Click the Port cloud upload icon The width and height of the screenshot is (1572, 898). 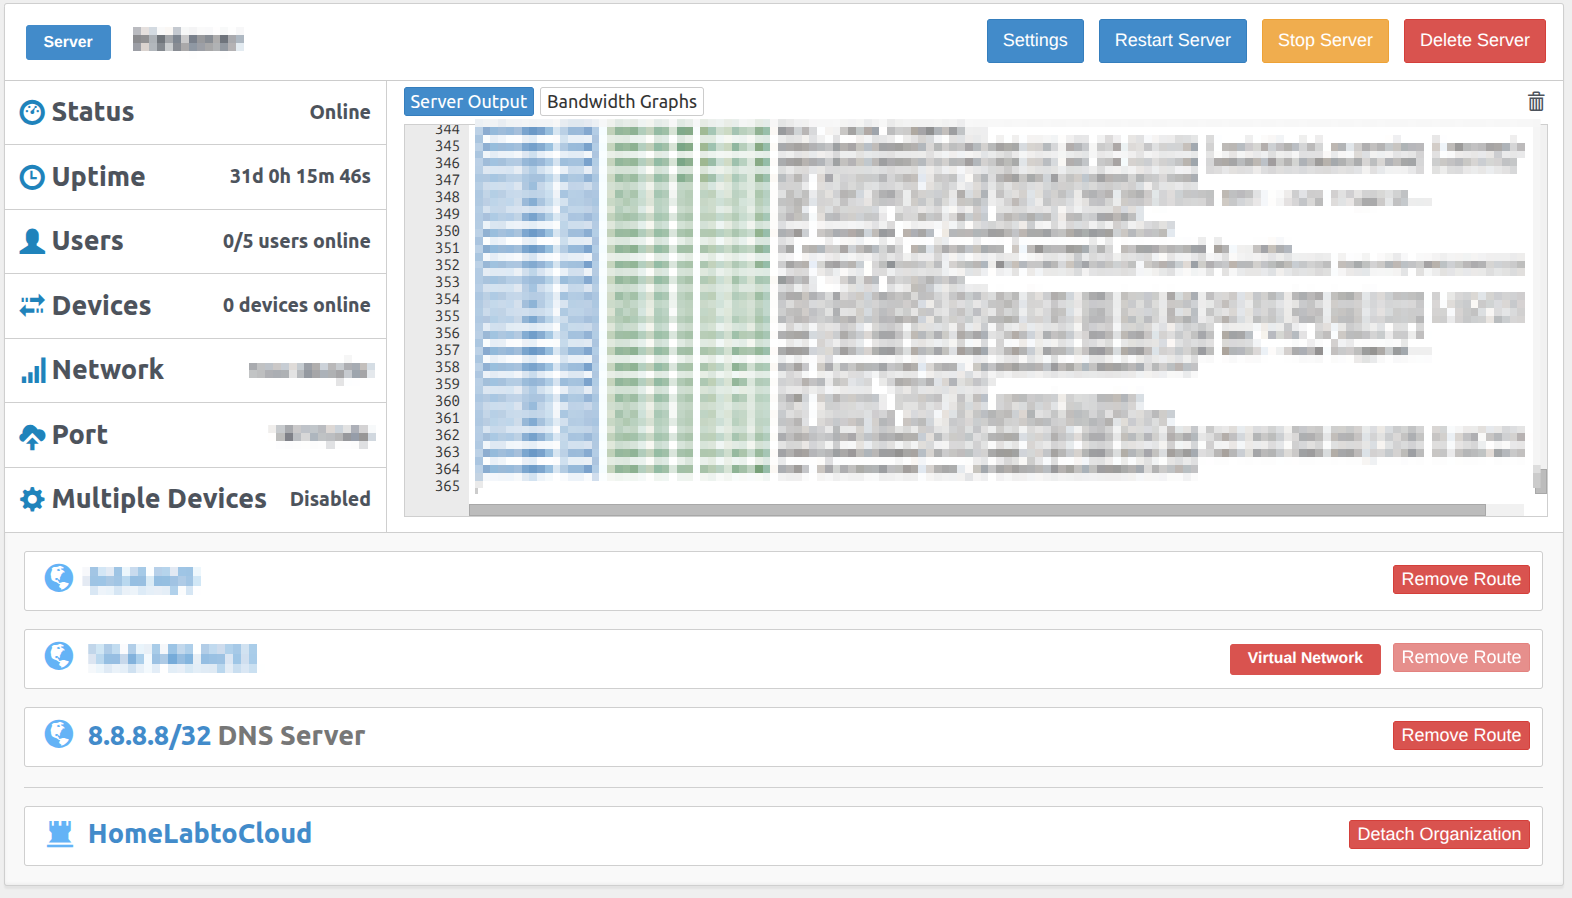32,436
